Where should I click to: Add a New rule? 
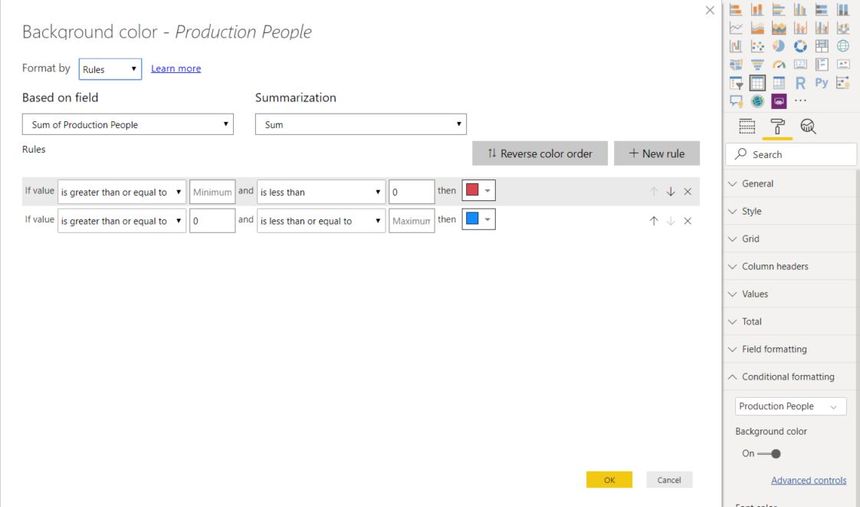pos(657,154)
